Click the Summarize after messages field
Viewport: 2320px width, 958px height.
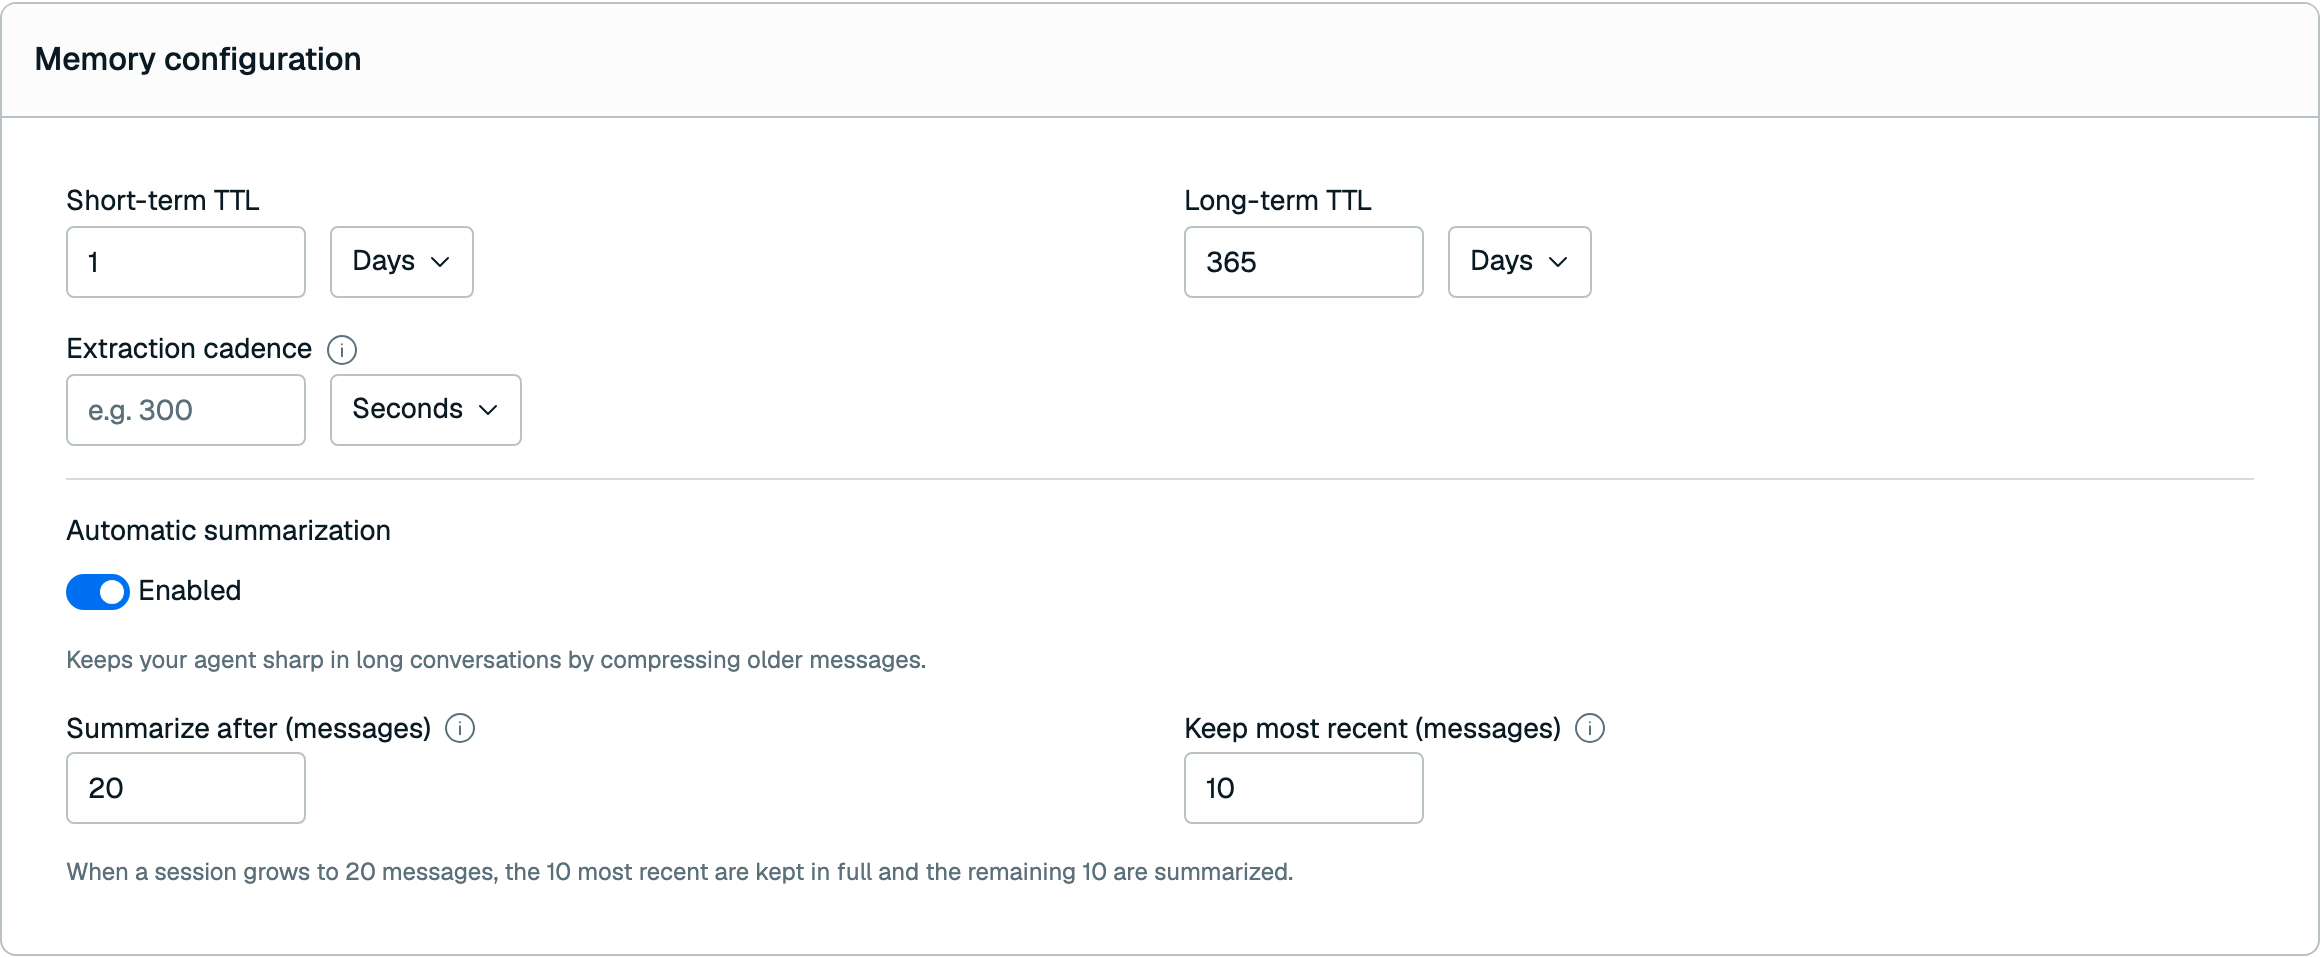point(186,788)
